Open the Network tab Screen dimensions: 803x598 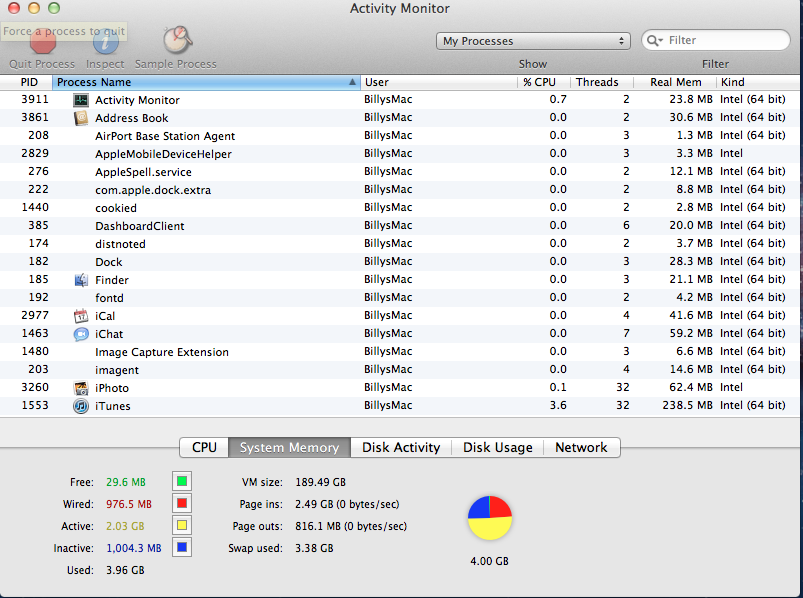581,447
